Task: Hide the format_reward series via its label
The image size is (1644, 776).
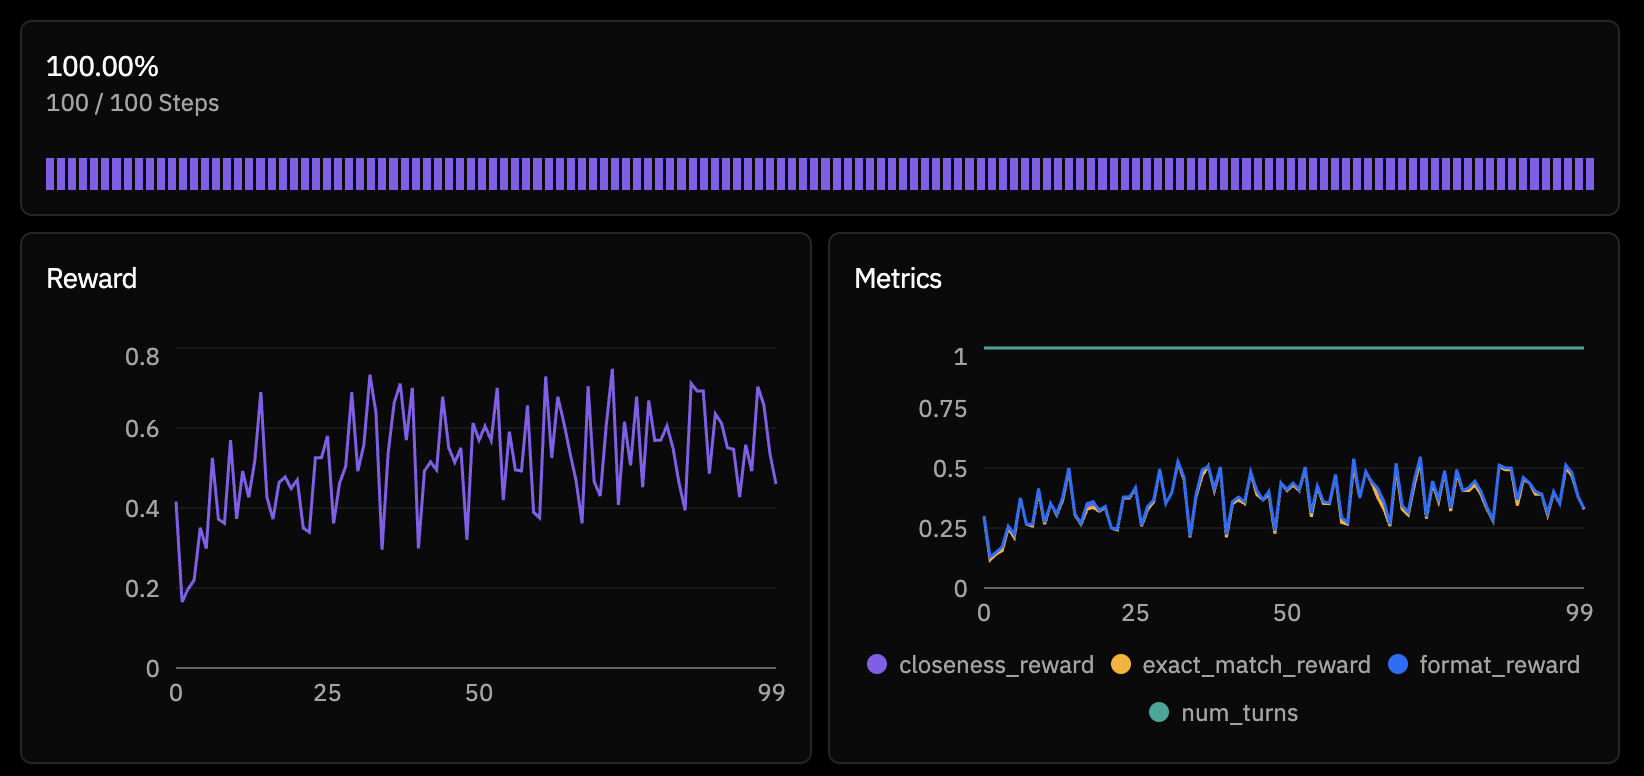Action: [1499, 665]
